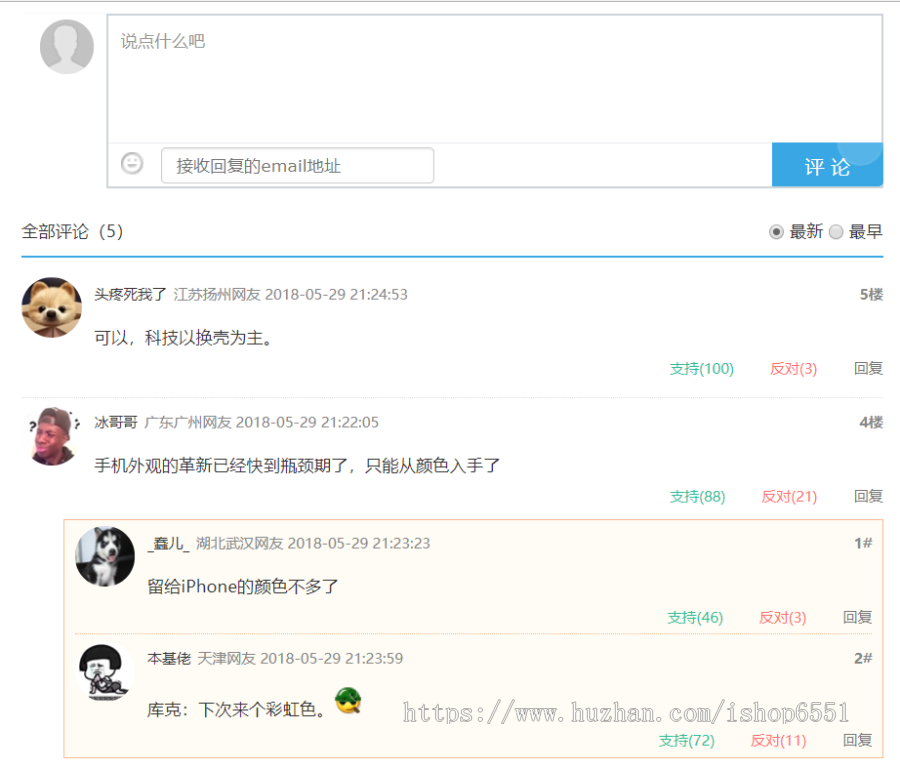Click 反对(3) on the 5楼 comment
900x770 pixels.
pos(792,368)
